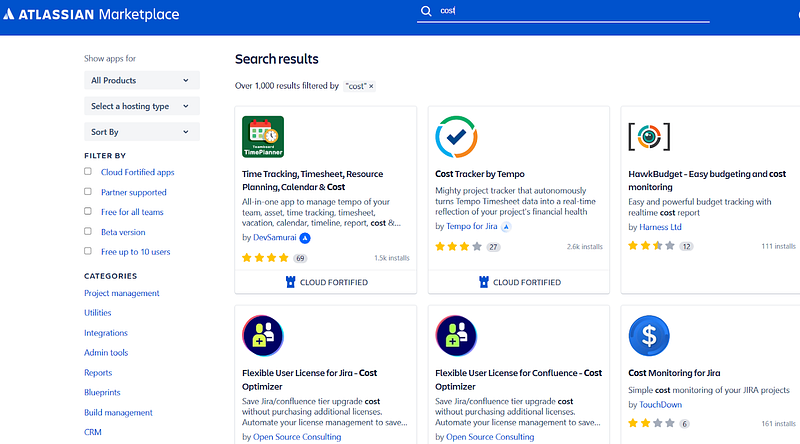This screenshot has width=800, height=444.
Task: Open the Cost Tracker by Tempo checkmark icon
Action: (456, 137)
